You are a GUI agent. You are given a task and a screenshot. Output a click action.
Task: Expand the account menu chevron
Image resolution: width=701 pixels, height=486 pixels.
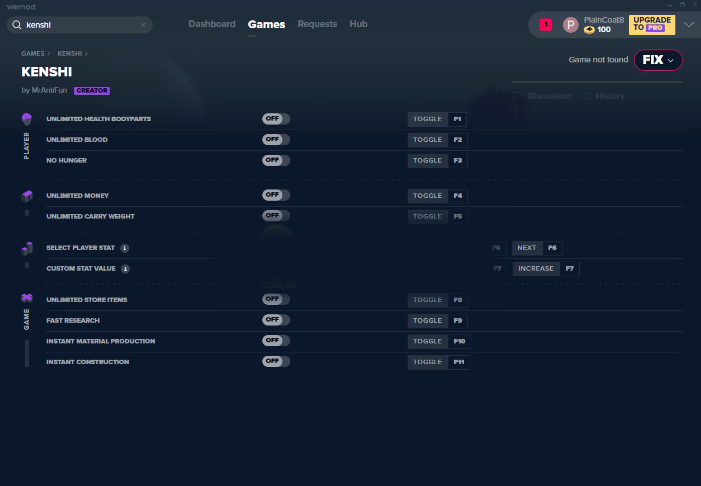689,25
